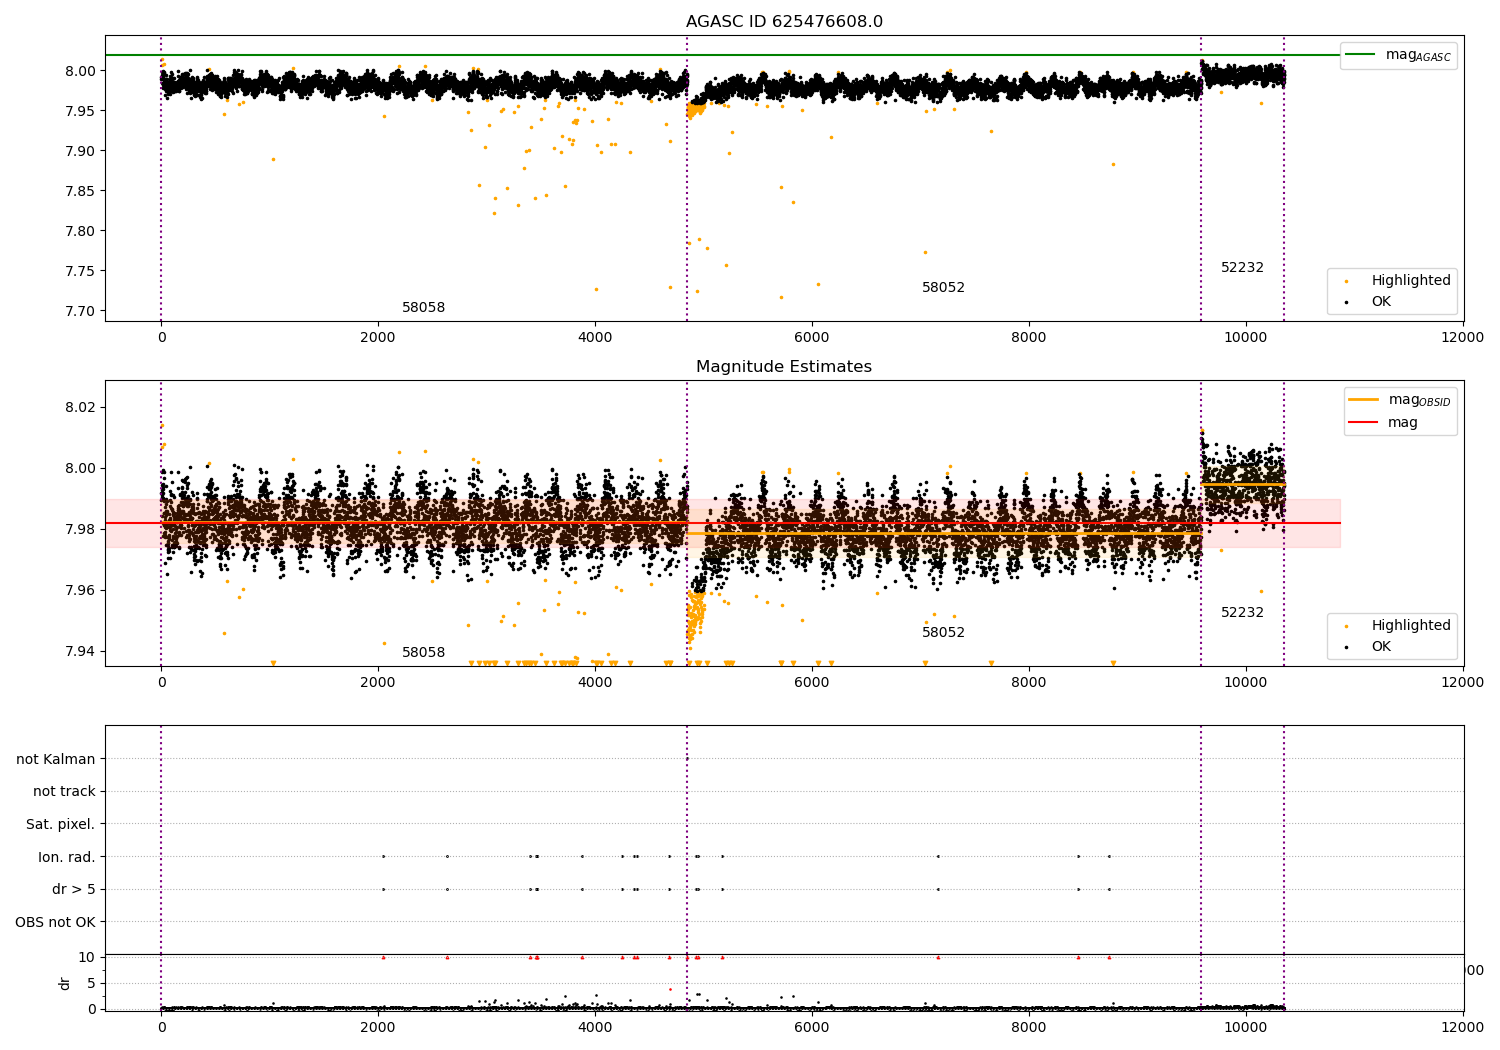Viewport: 1500px width, 1050px height.
Task: Click the 'Sat. pixel.' axis label
Action: point(61,824)
